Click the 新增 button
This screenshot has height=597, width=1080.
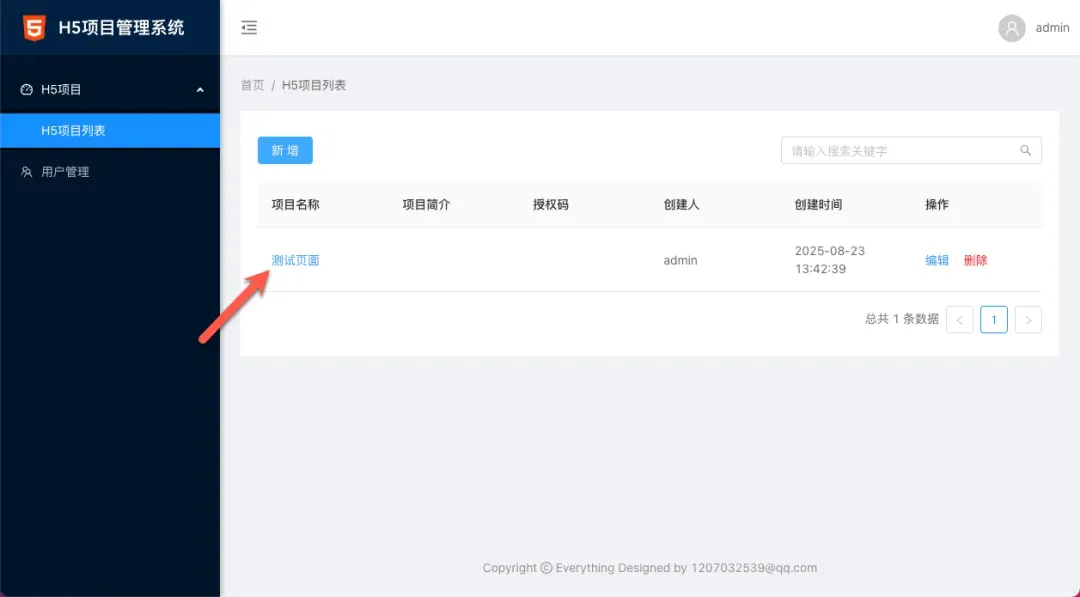(285, 151)
